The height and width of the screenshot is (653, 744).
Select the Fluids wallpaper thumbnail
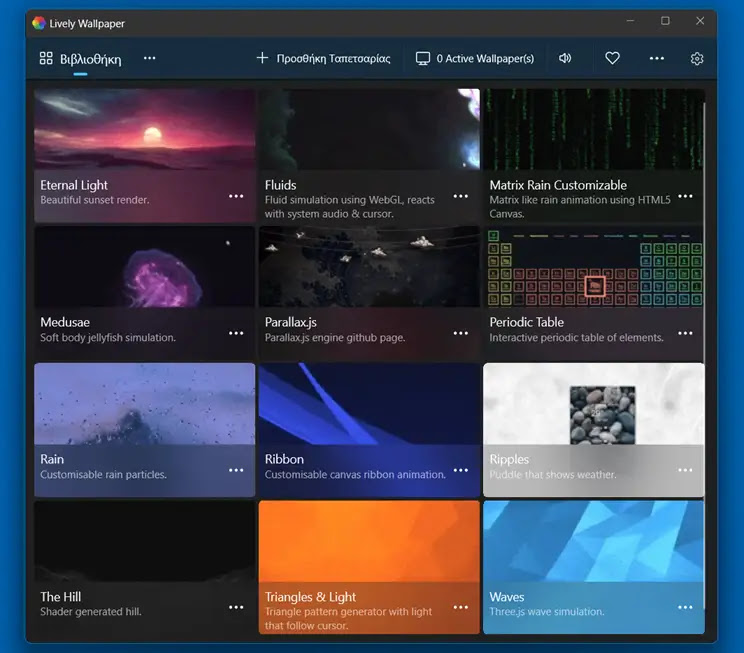click(x=369, y=129)
